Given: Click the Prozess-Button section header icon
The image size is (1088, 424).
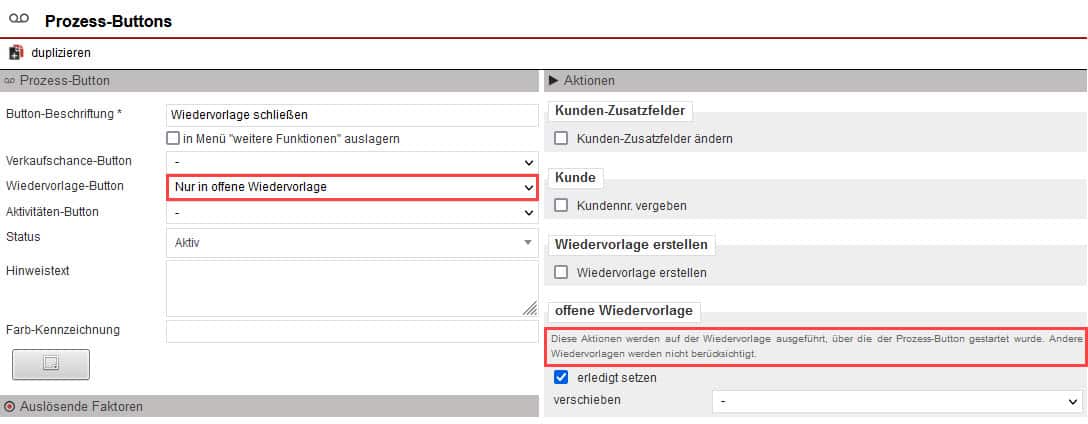Looking at the screenshot, I should coord(10,80).
